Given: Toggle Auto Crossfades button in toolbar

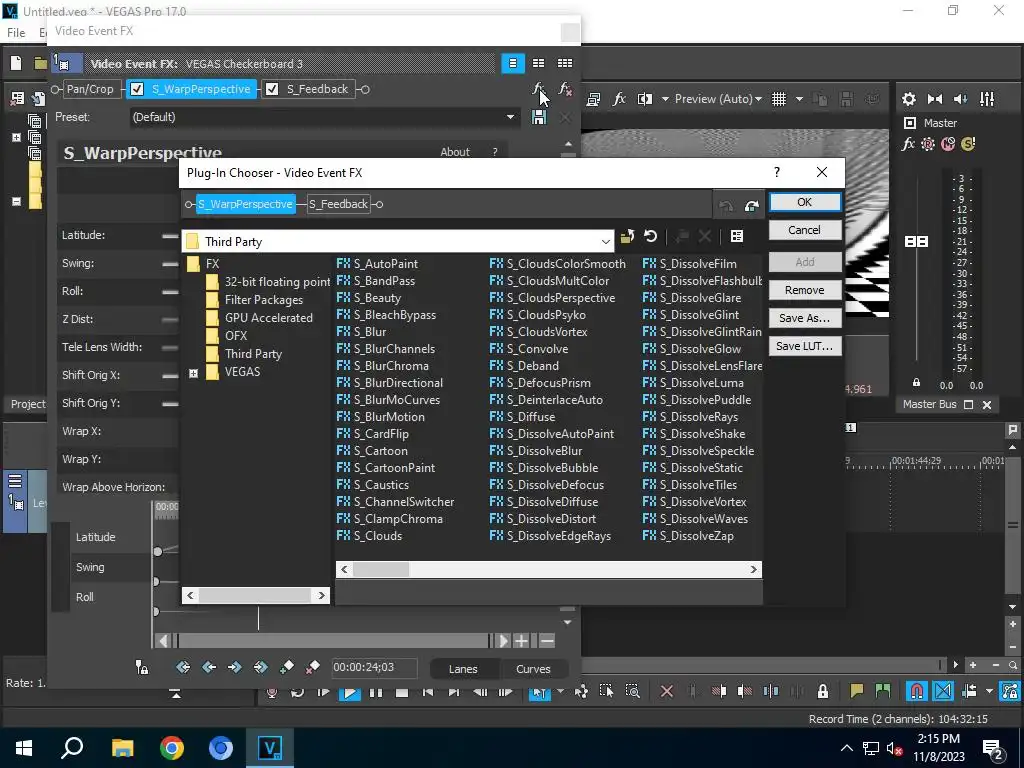Looking at the screenshot, I should coord(943,691).
